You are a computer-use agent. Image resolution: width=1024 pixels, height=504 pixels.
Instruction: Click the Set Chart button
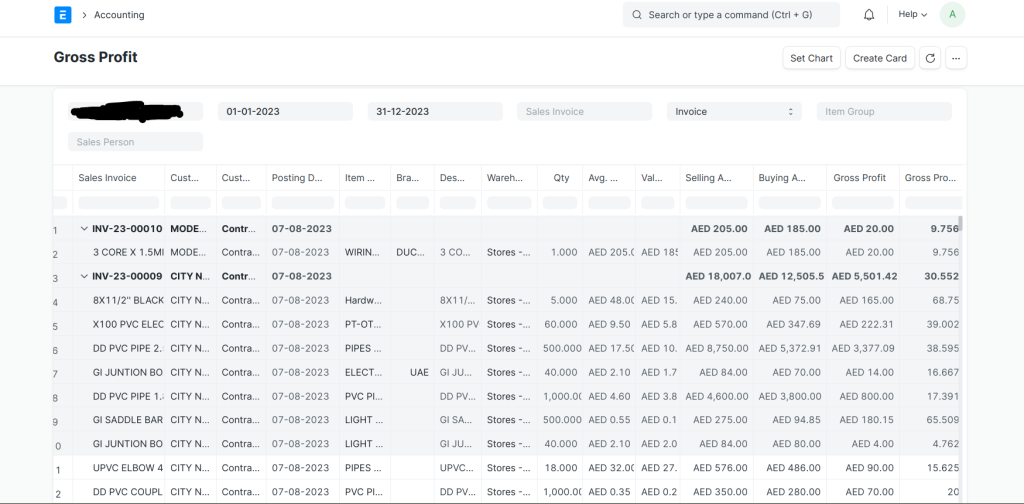pyautogui.click(x=811, y=58)
